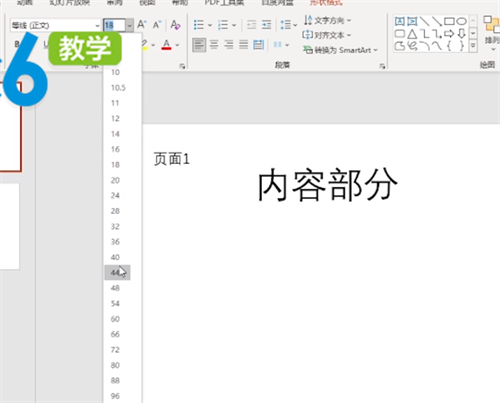Open the font size dropdown arrow

click(x=130, y=25)
